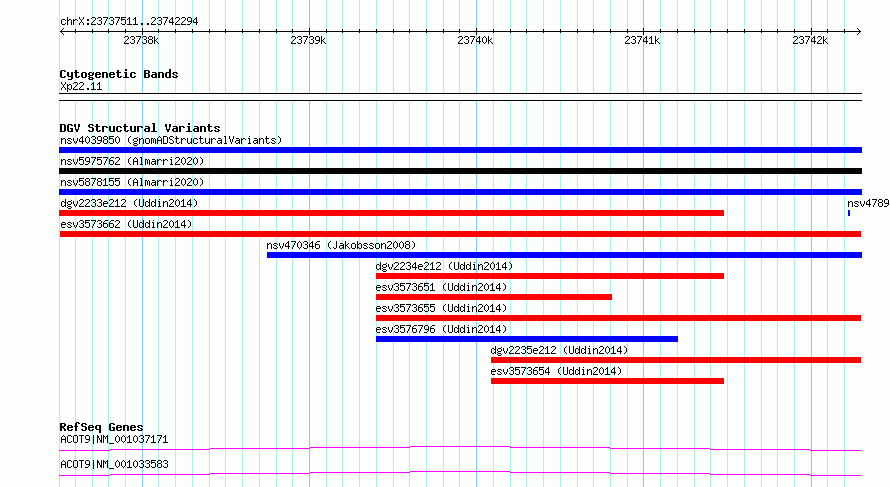Viewport: 890px width, 487px height.
Task: Open nsv470346 (Jakobsson2008) label
Action: 341,245
